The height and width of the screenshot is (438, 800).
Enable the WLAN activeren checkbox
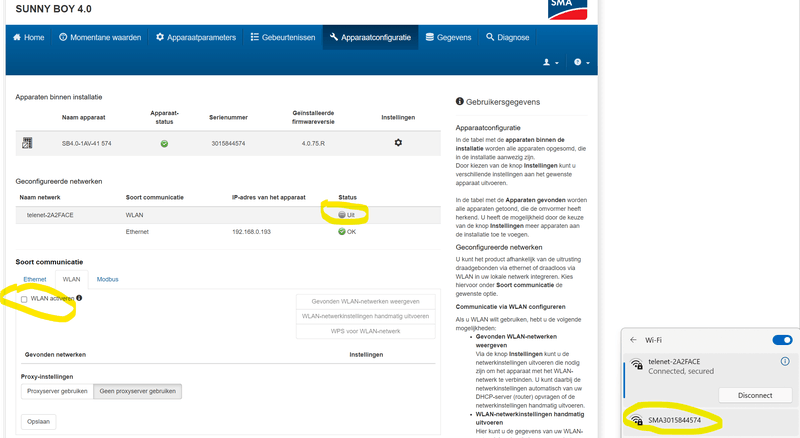pos(24,299)
